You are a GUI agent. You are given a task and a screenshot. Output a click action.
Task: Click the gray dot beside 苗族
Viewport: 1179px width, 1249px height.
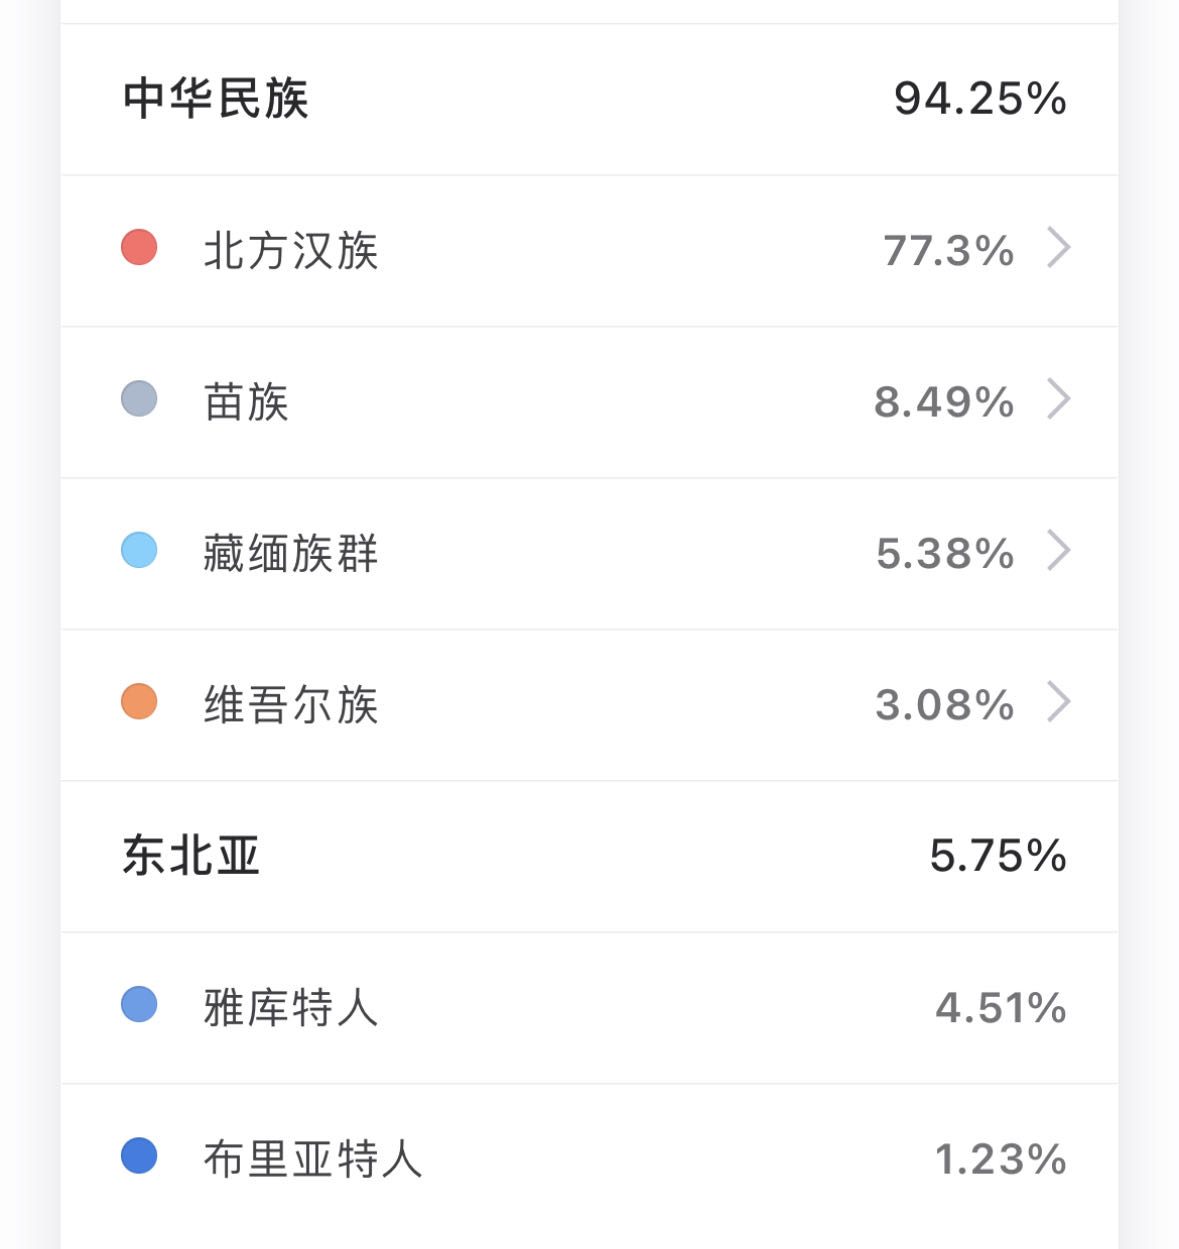(139, 398)
